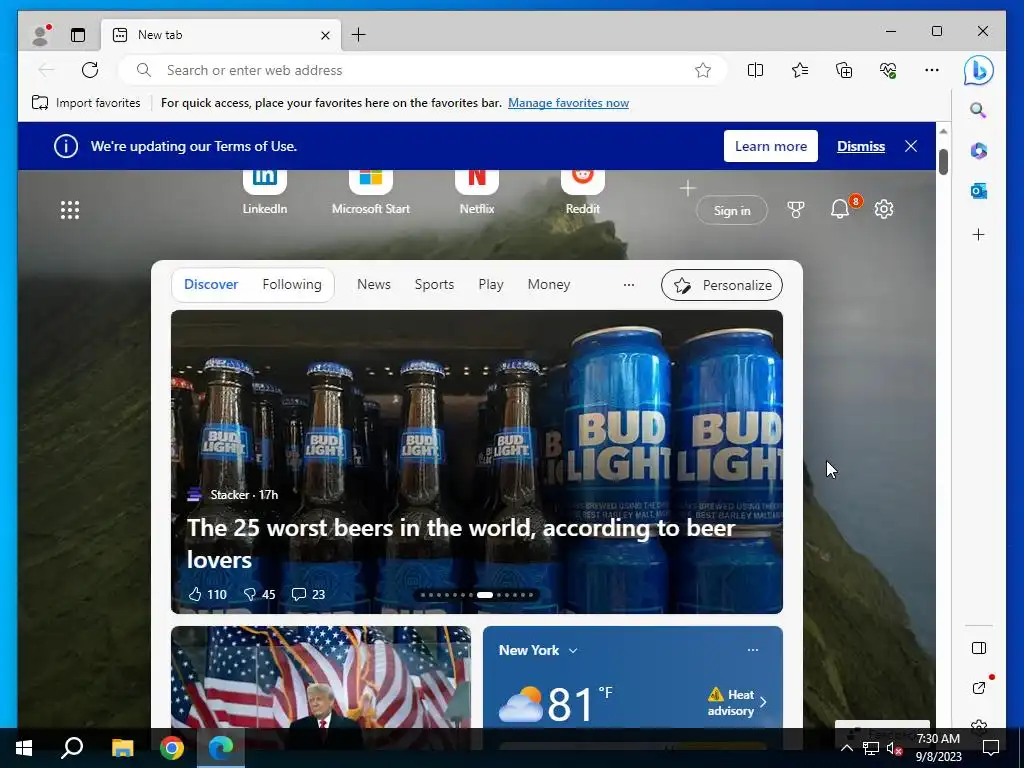This screenshot has width=1024, height=768.
Task: Open notifications bell
Action: 840,209
